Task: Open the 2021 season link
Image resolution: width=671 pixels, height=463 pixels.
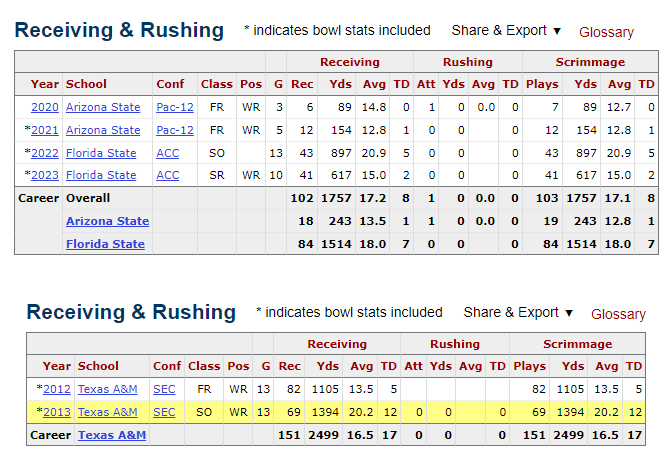Action: [x=45, y=130]
